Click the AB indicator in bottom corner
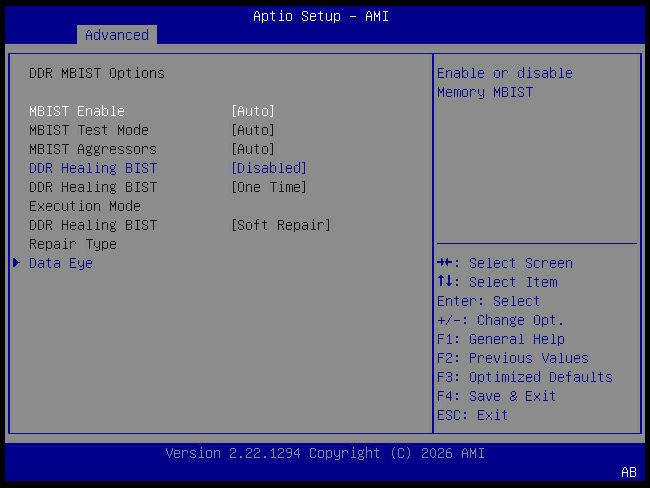The image size is (650, 488). pyautogui.click(x=628, y=472)
